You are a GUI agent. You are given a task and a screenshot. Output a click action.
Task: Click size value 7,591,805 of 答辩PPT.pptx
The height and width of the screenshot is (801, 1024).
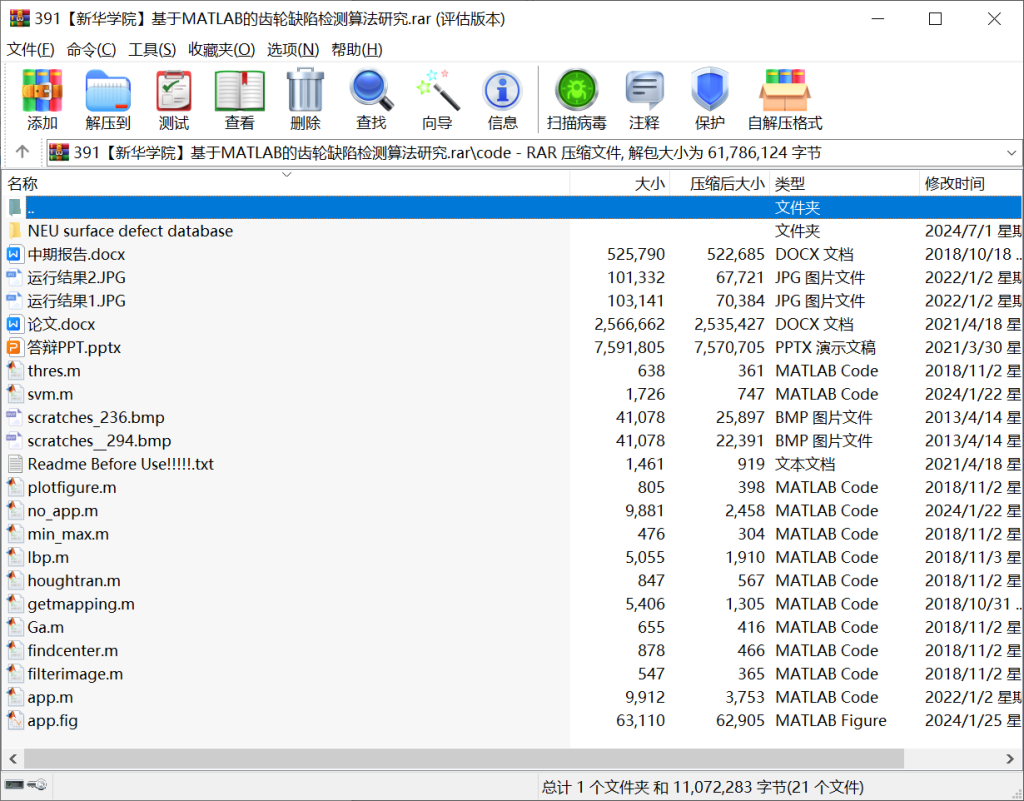(x=630, y=347)
